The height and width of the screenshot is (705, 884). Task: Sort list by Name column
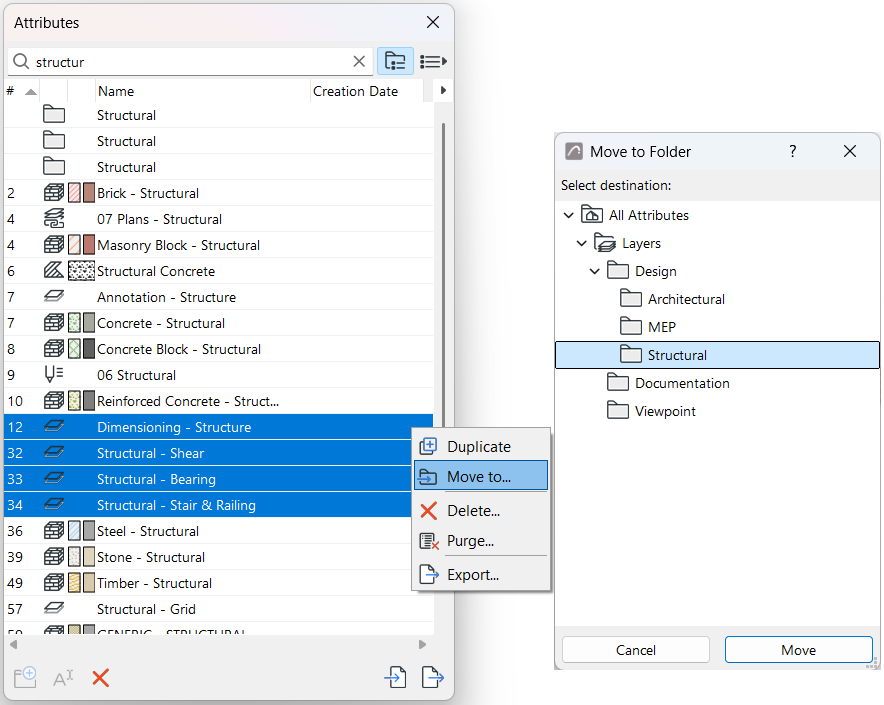click(202, 91)
